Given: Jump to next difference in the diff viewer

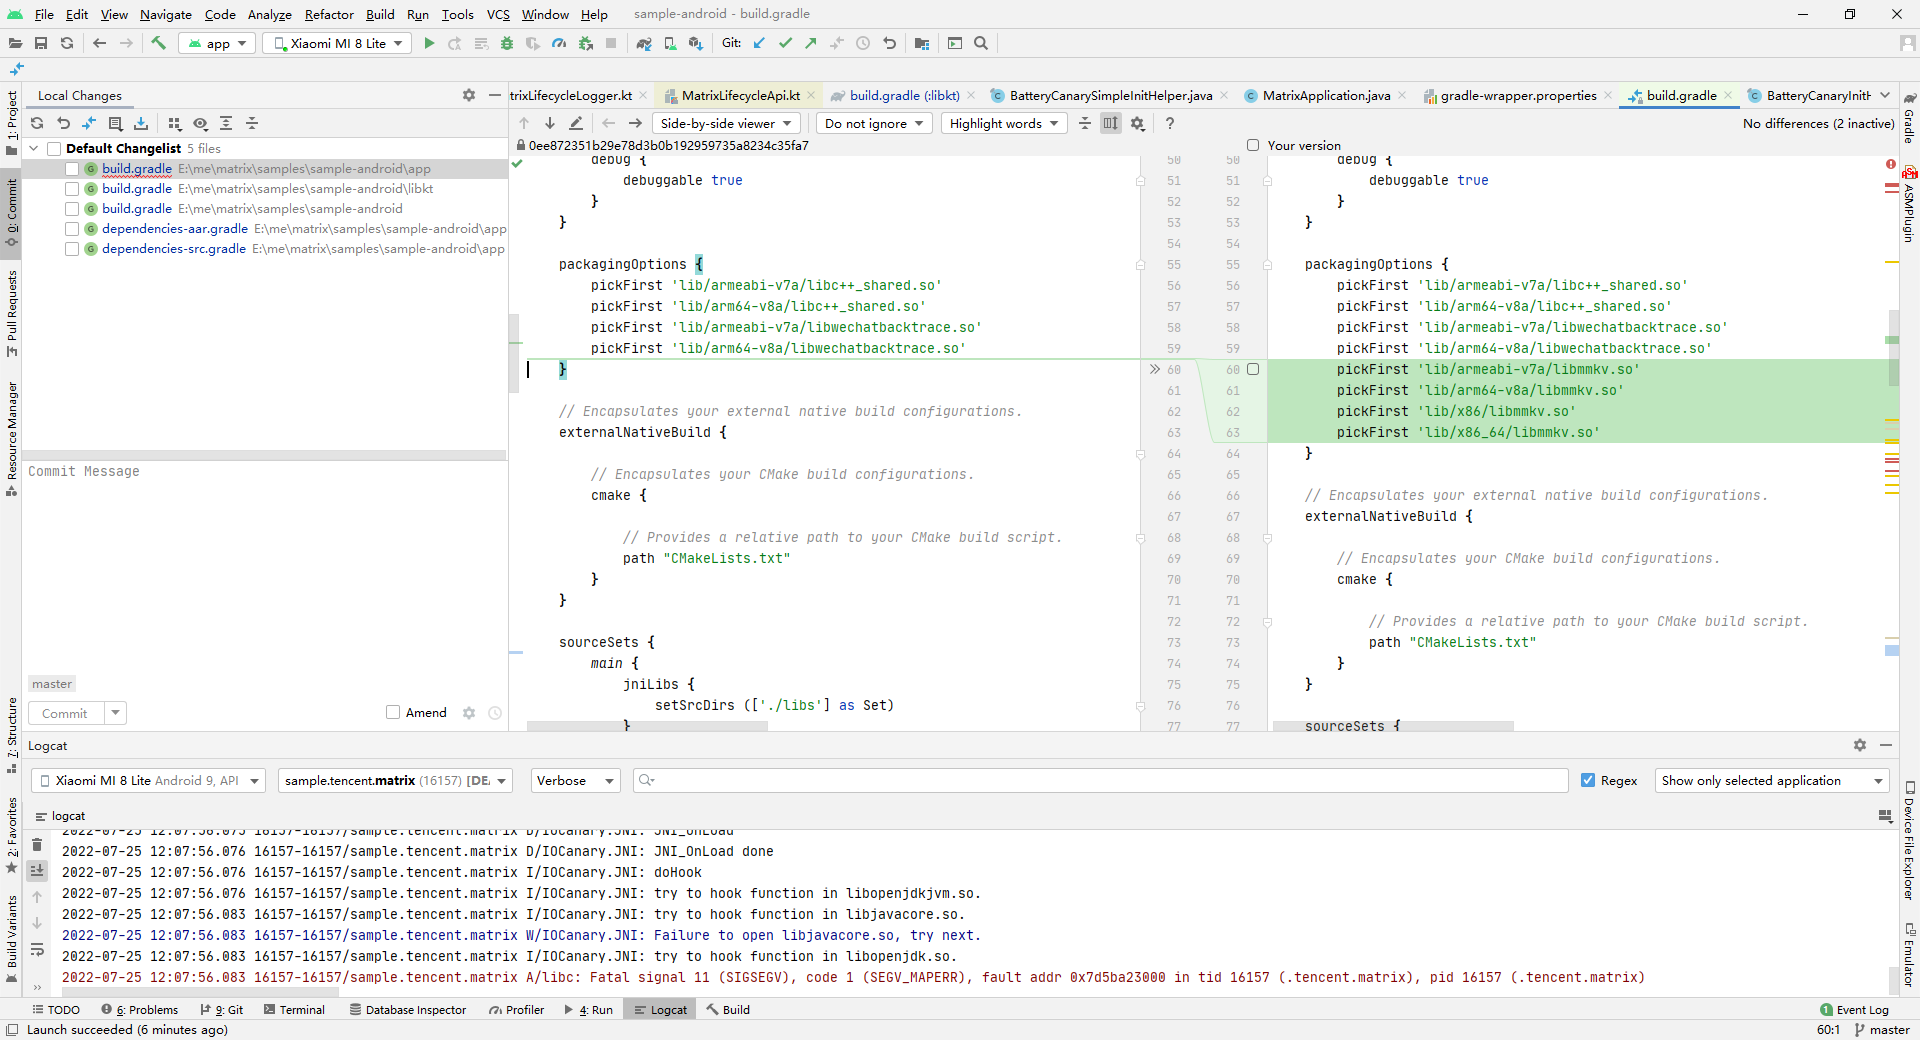Looking at the screenshot, I should pos(550,123).
